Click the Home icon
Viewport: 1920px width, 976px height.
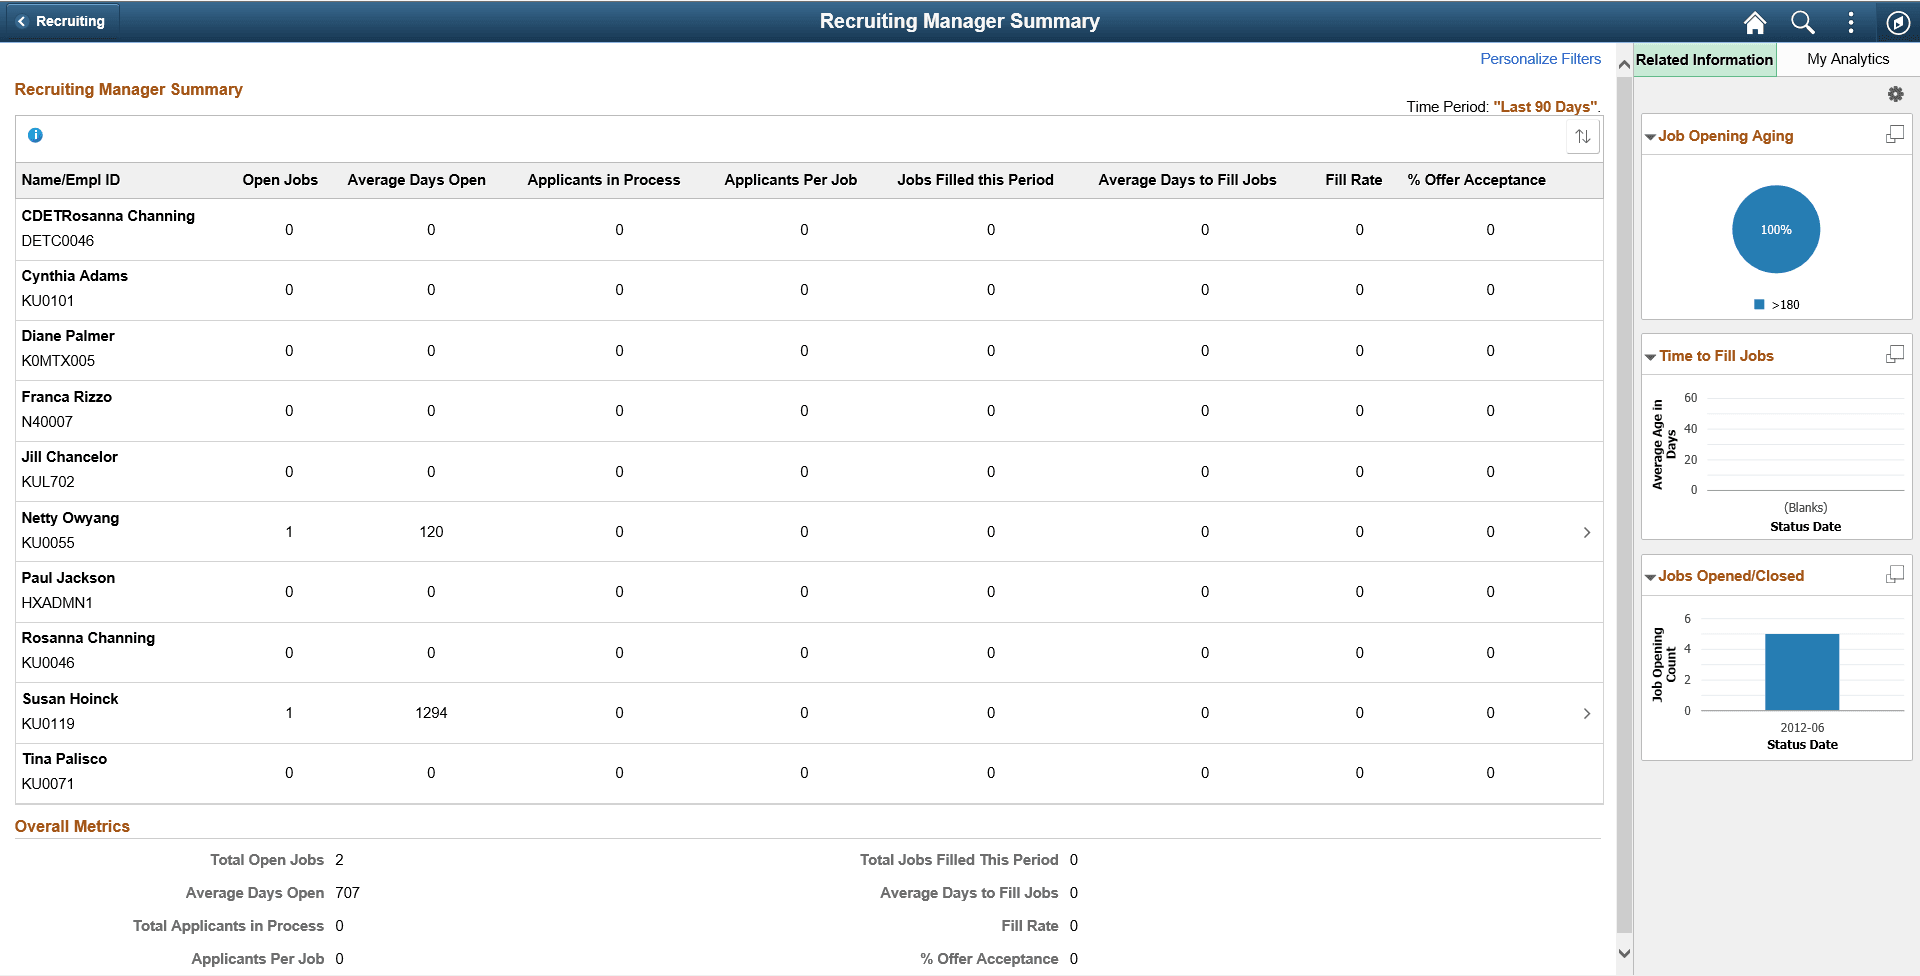point(1754,22)
